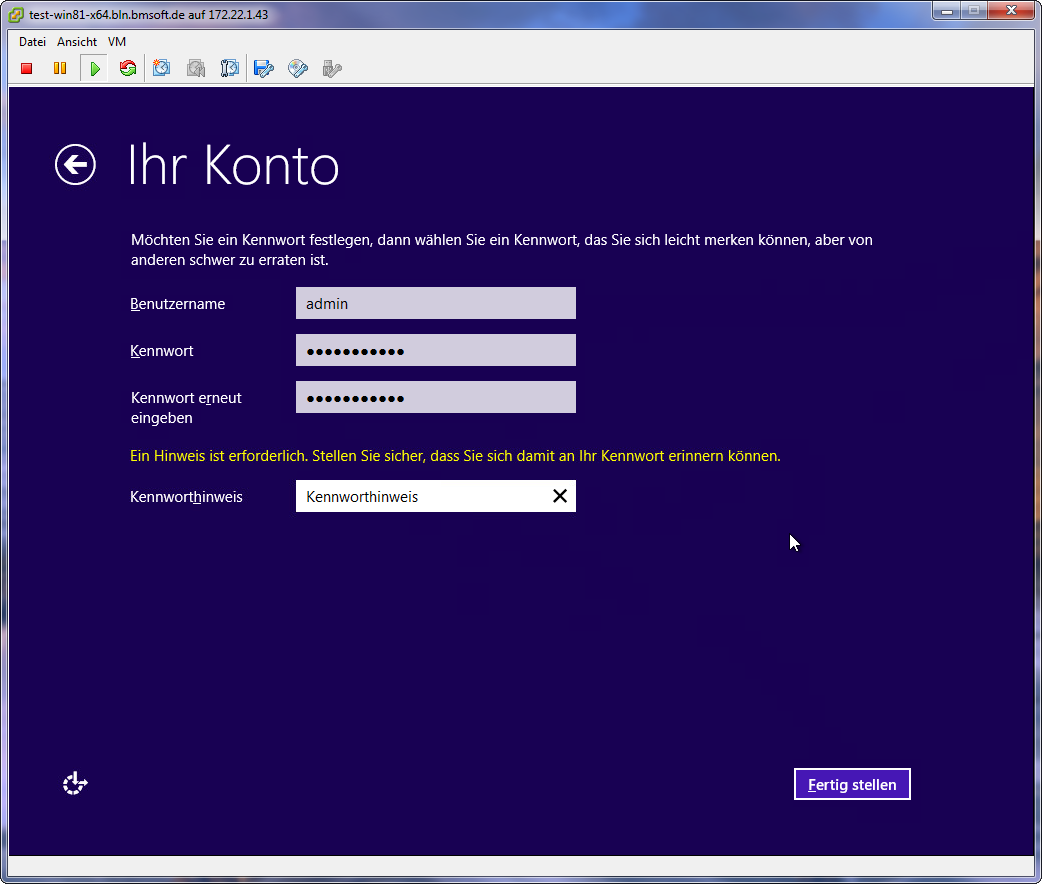Open the Ease of Access icon
The height and width of the screenshot is (884, 1042).
pos(75,784)
